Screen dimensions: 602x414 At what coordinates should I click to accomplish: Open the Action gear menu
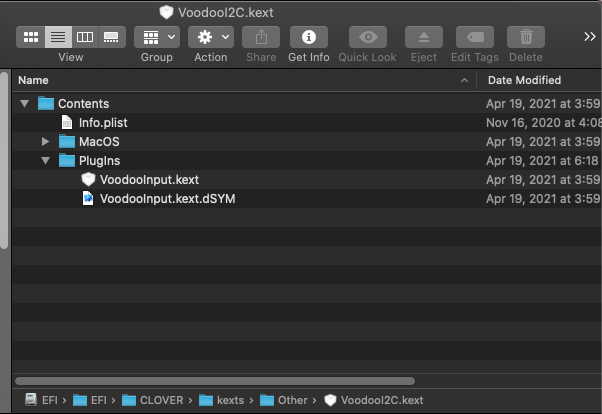click(x=211, y=37)
